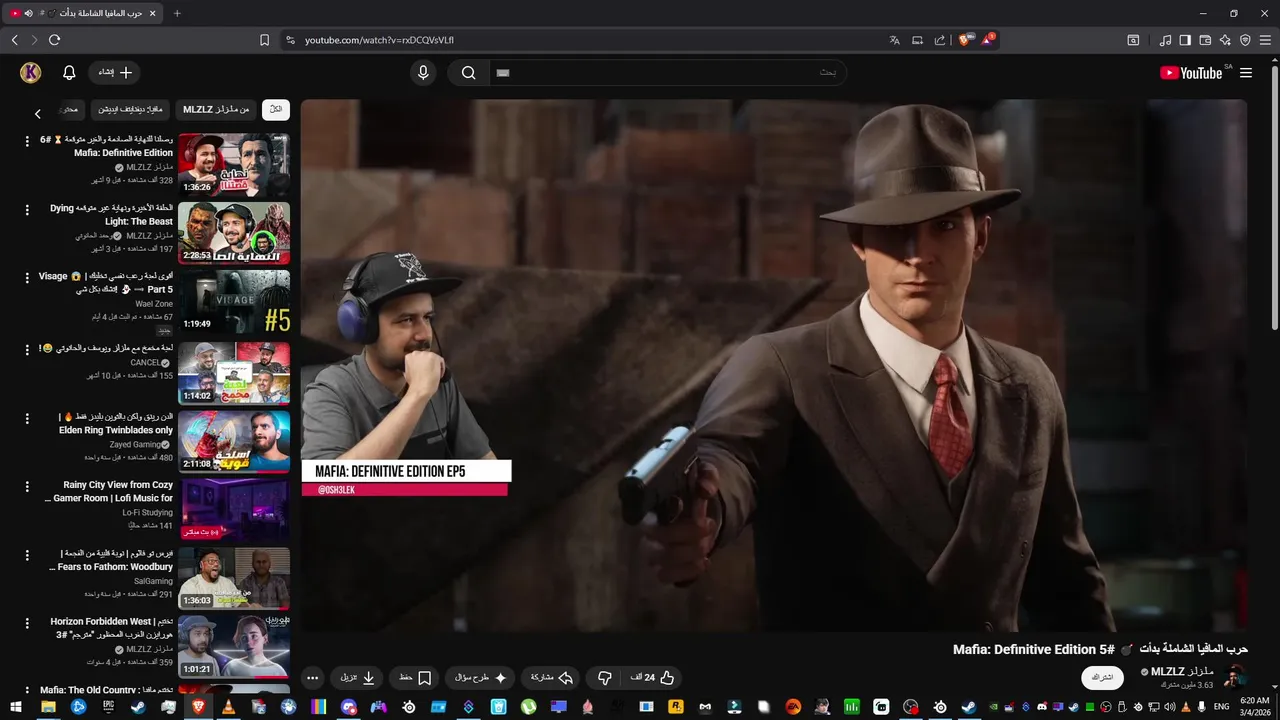Open the YouTube account avatar menu
Screen dimensions: 1280x720
point(31,72)
